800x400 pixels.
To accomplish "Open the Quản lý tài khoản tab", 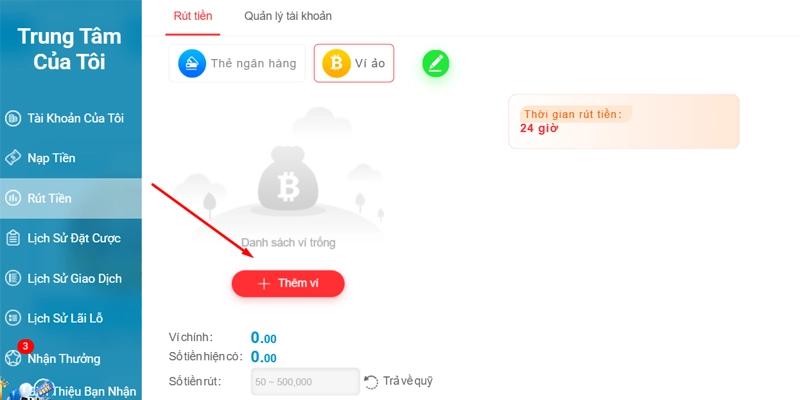I will click(288, 16).
